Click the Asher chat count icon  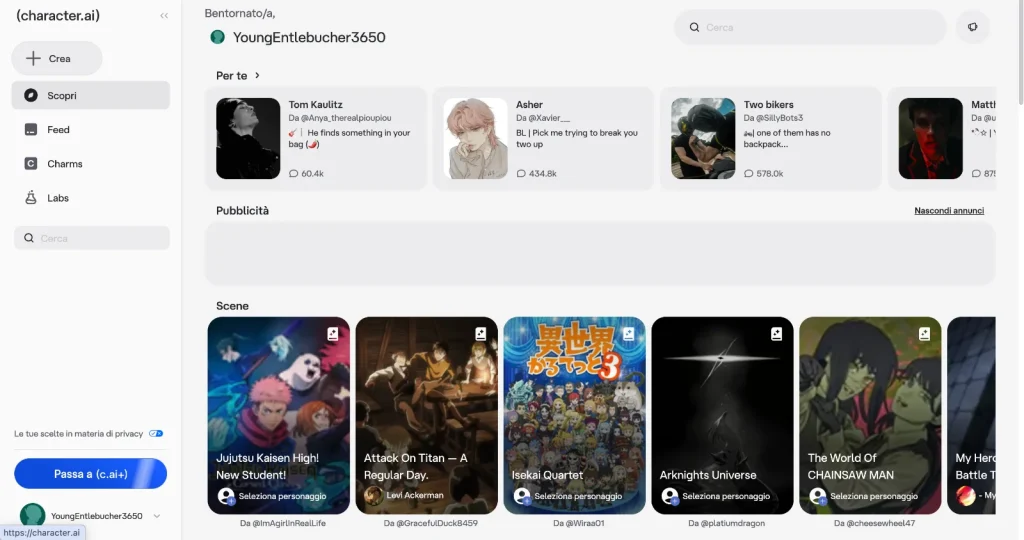[521, 174]
